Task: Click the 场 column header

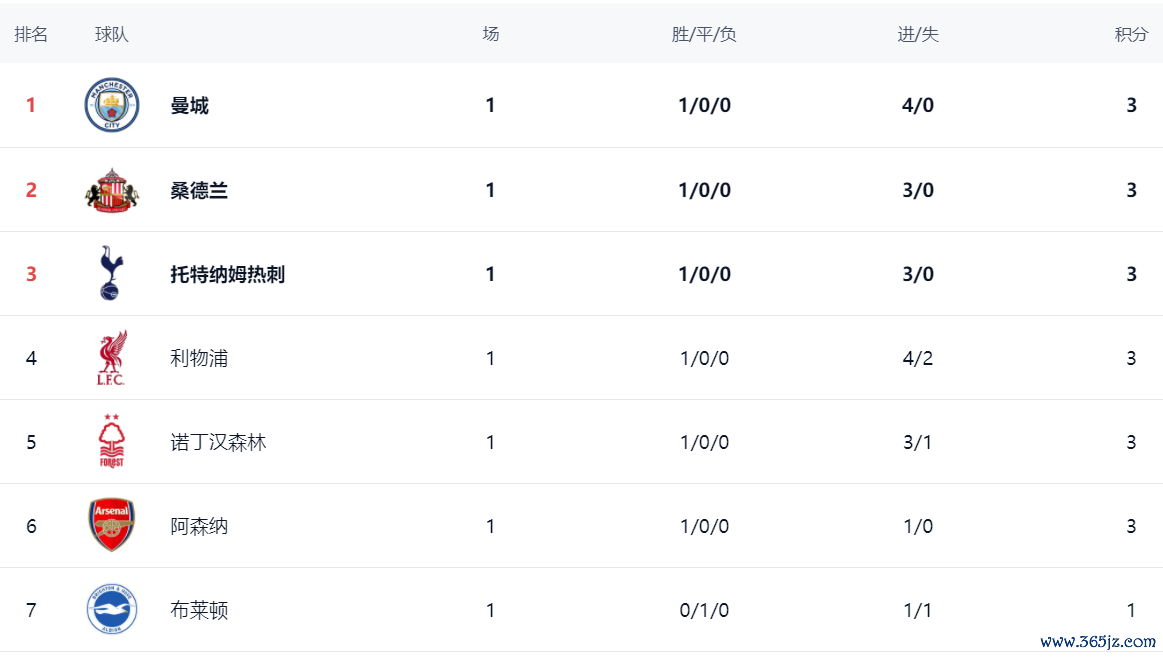Action: coord(490,34)
